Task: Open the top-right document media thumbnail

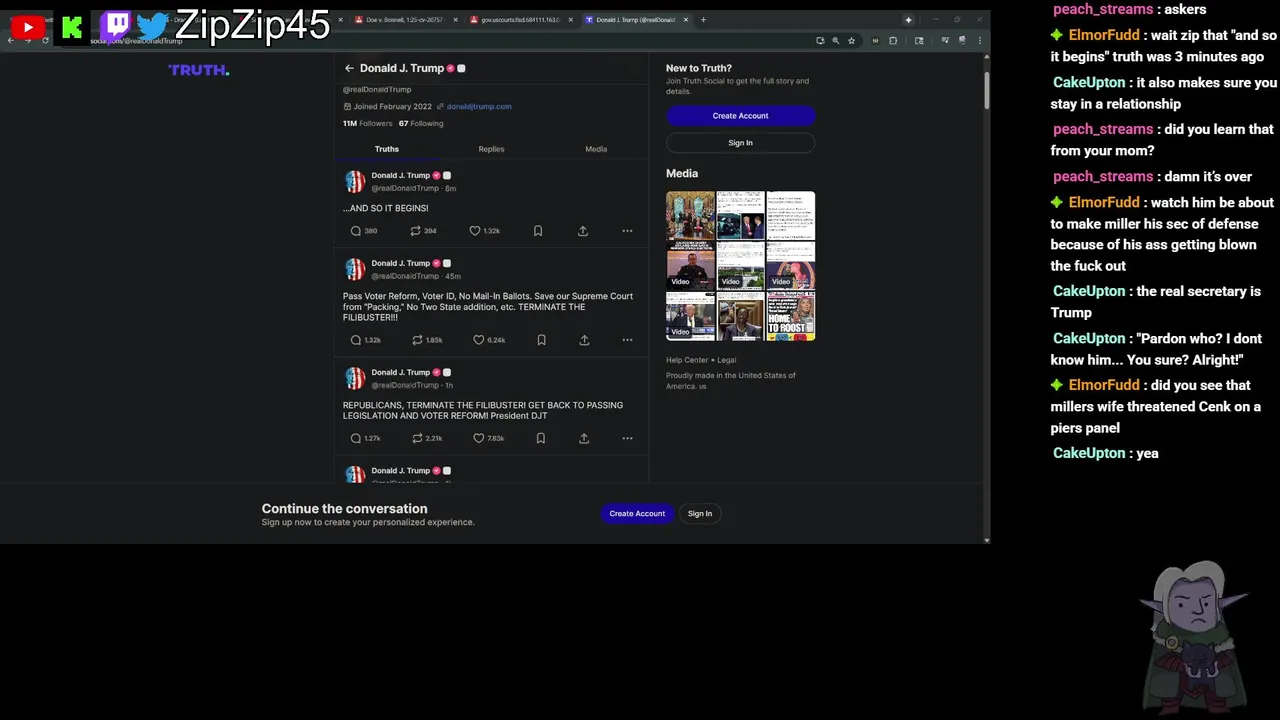Action: click(791, 215)
